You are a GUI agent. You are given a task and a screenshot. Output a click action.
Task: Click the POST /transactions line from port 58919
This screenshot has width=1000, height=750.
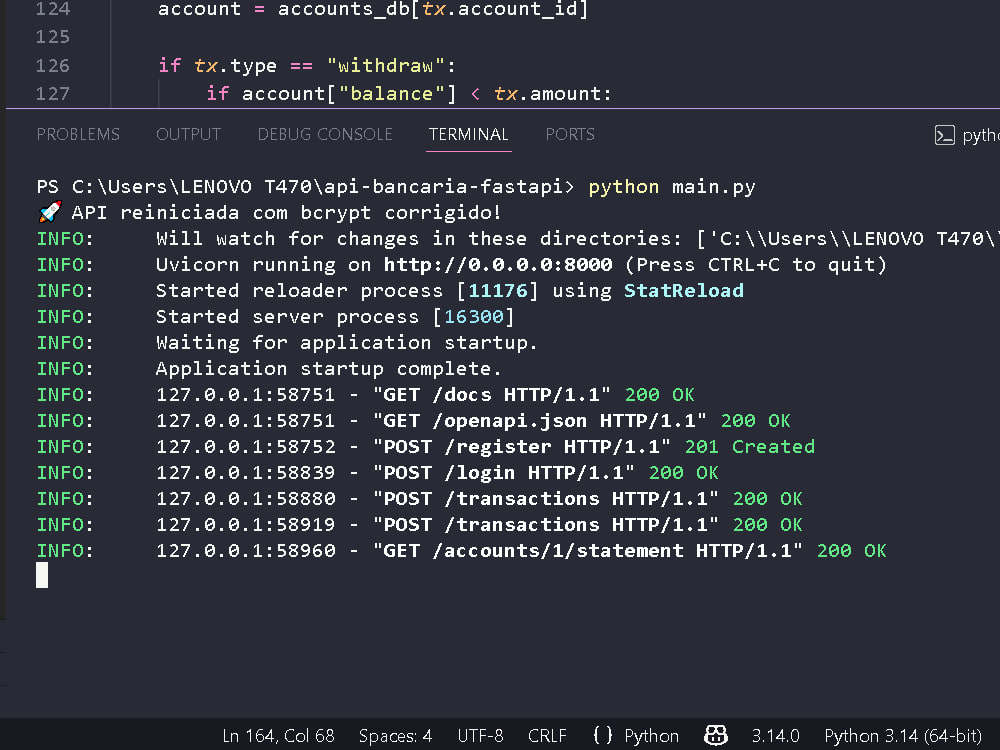[420, 525]
